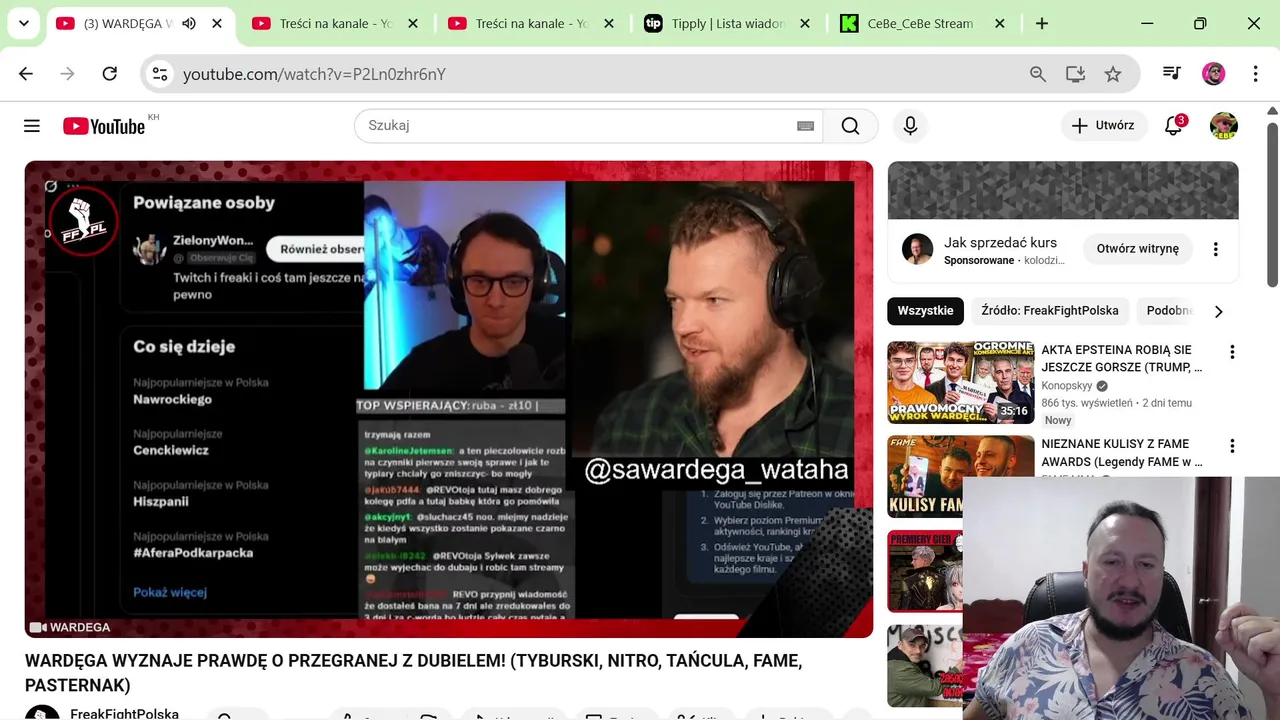The width and height of the screenshot is (1280, 720).
Task: Click the install app icon in address bar
Action: tap(1076, 74)
